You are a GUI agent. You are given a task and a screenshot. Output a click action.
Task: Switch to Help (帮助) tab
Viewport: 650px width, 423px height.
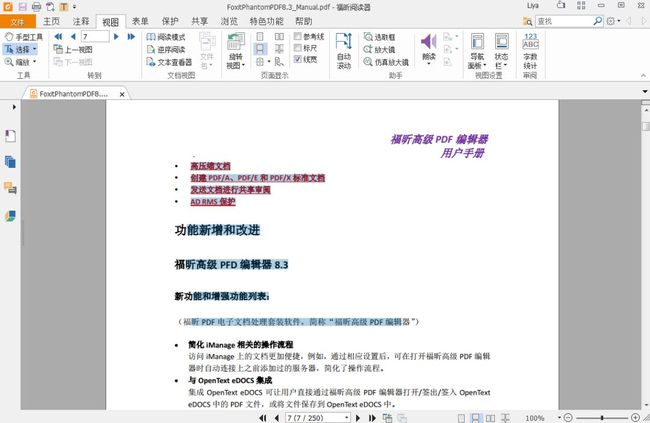pyautogui.click(x=303, y=21)
